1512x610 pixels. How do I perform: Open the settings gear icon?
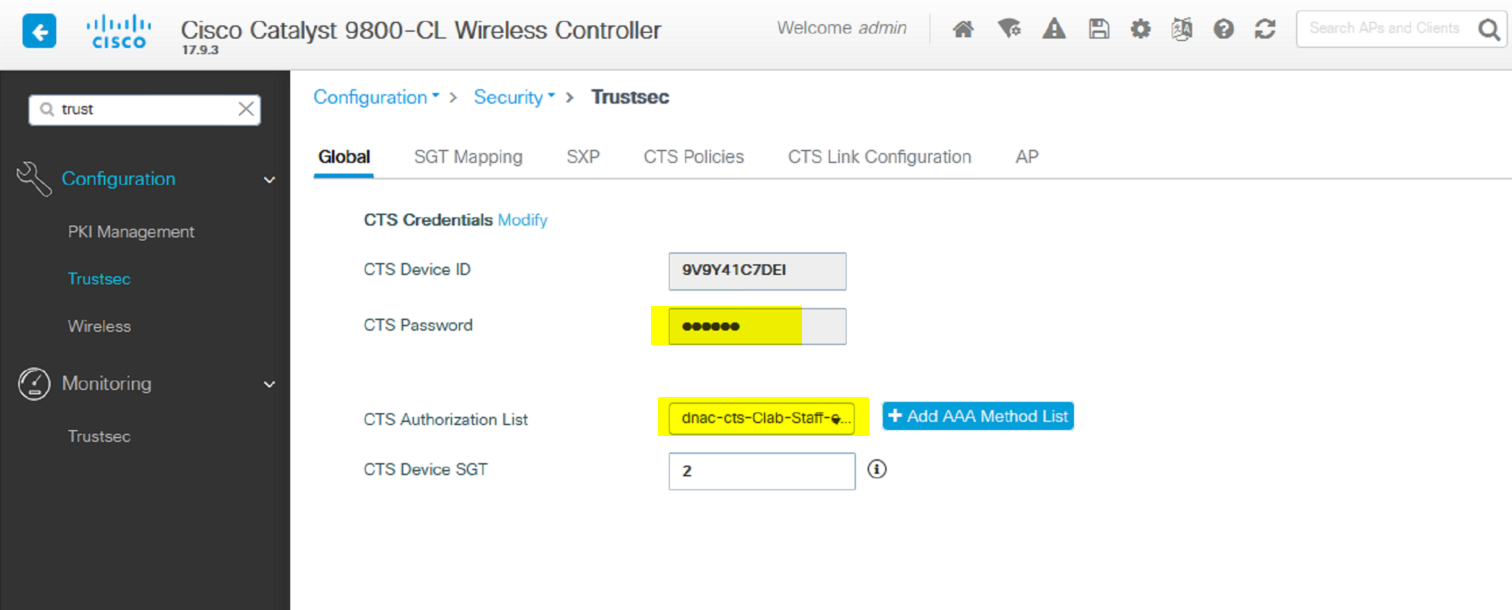[1140, 30]
